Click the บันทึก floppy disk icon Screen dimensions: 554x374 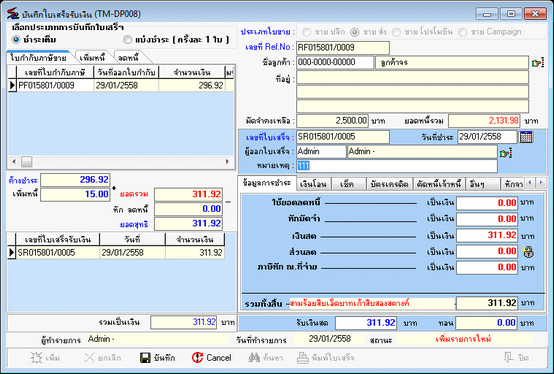[145, 358]
